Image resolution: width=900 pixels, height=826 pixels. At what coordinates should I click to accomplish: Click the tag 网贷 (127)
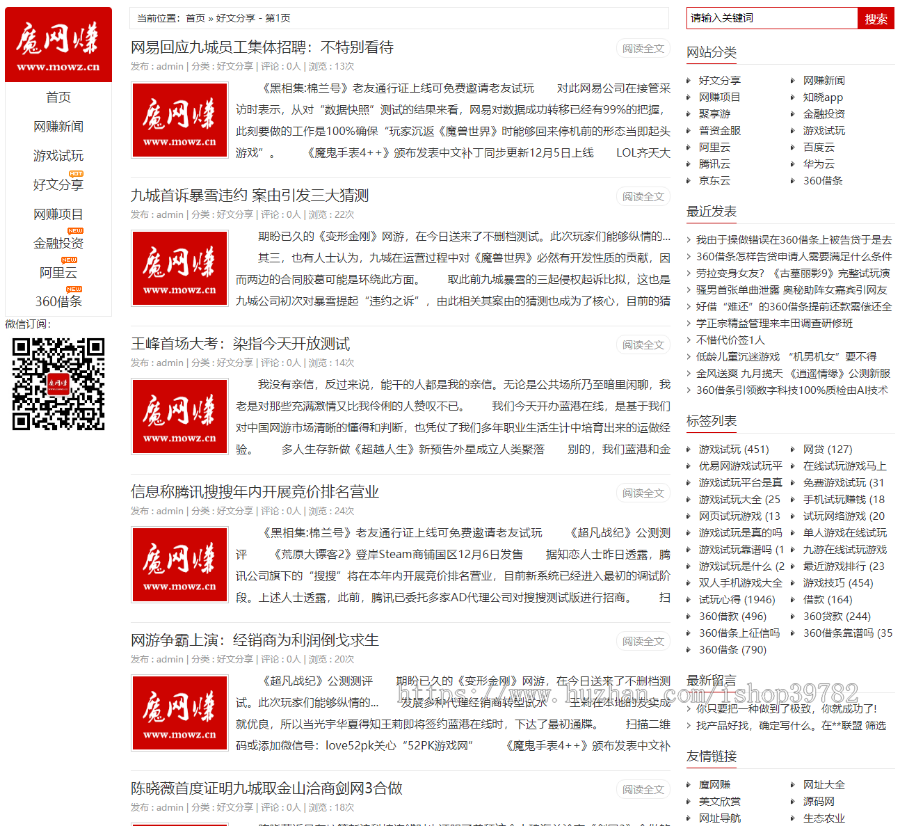tap(827, 449)
